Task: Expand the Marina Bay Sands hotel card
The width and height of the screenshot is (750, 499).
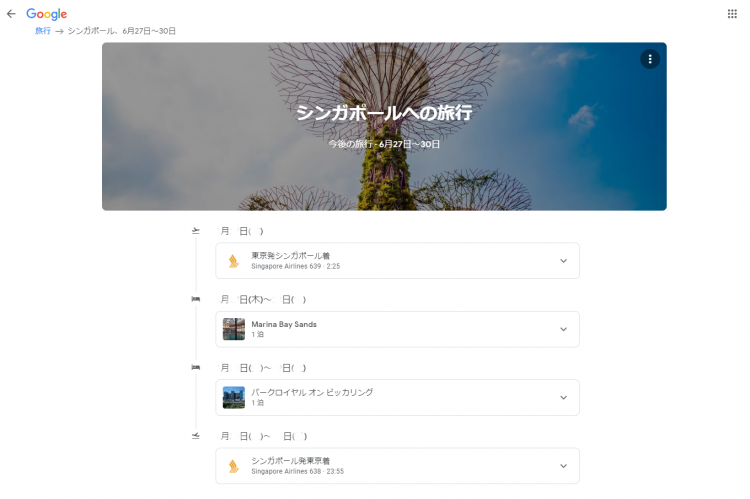Action: [563, 329]
